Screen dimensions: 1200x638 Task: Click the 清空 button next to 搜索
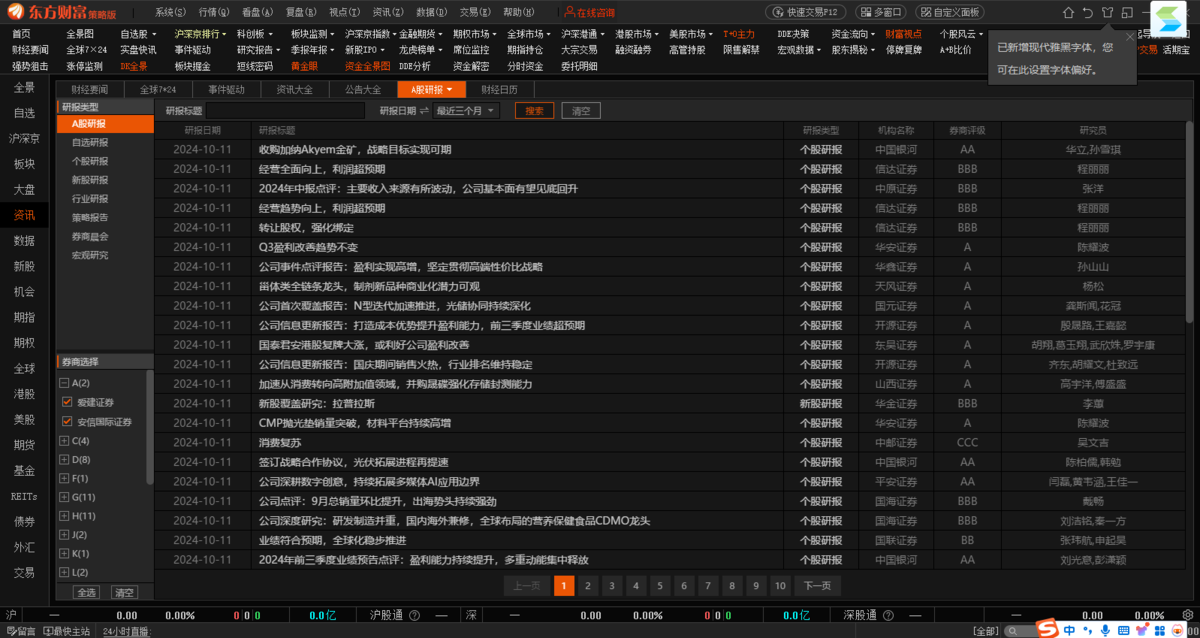click(x=580, y=110)
